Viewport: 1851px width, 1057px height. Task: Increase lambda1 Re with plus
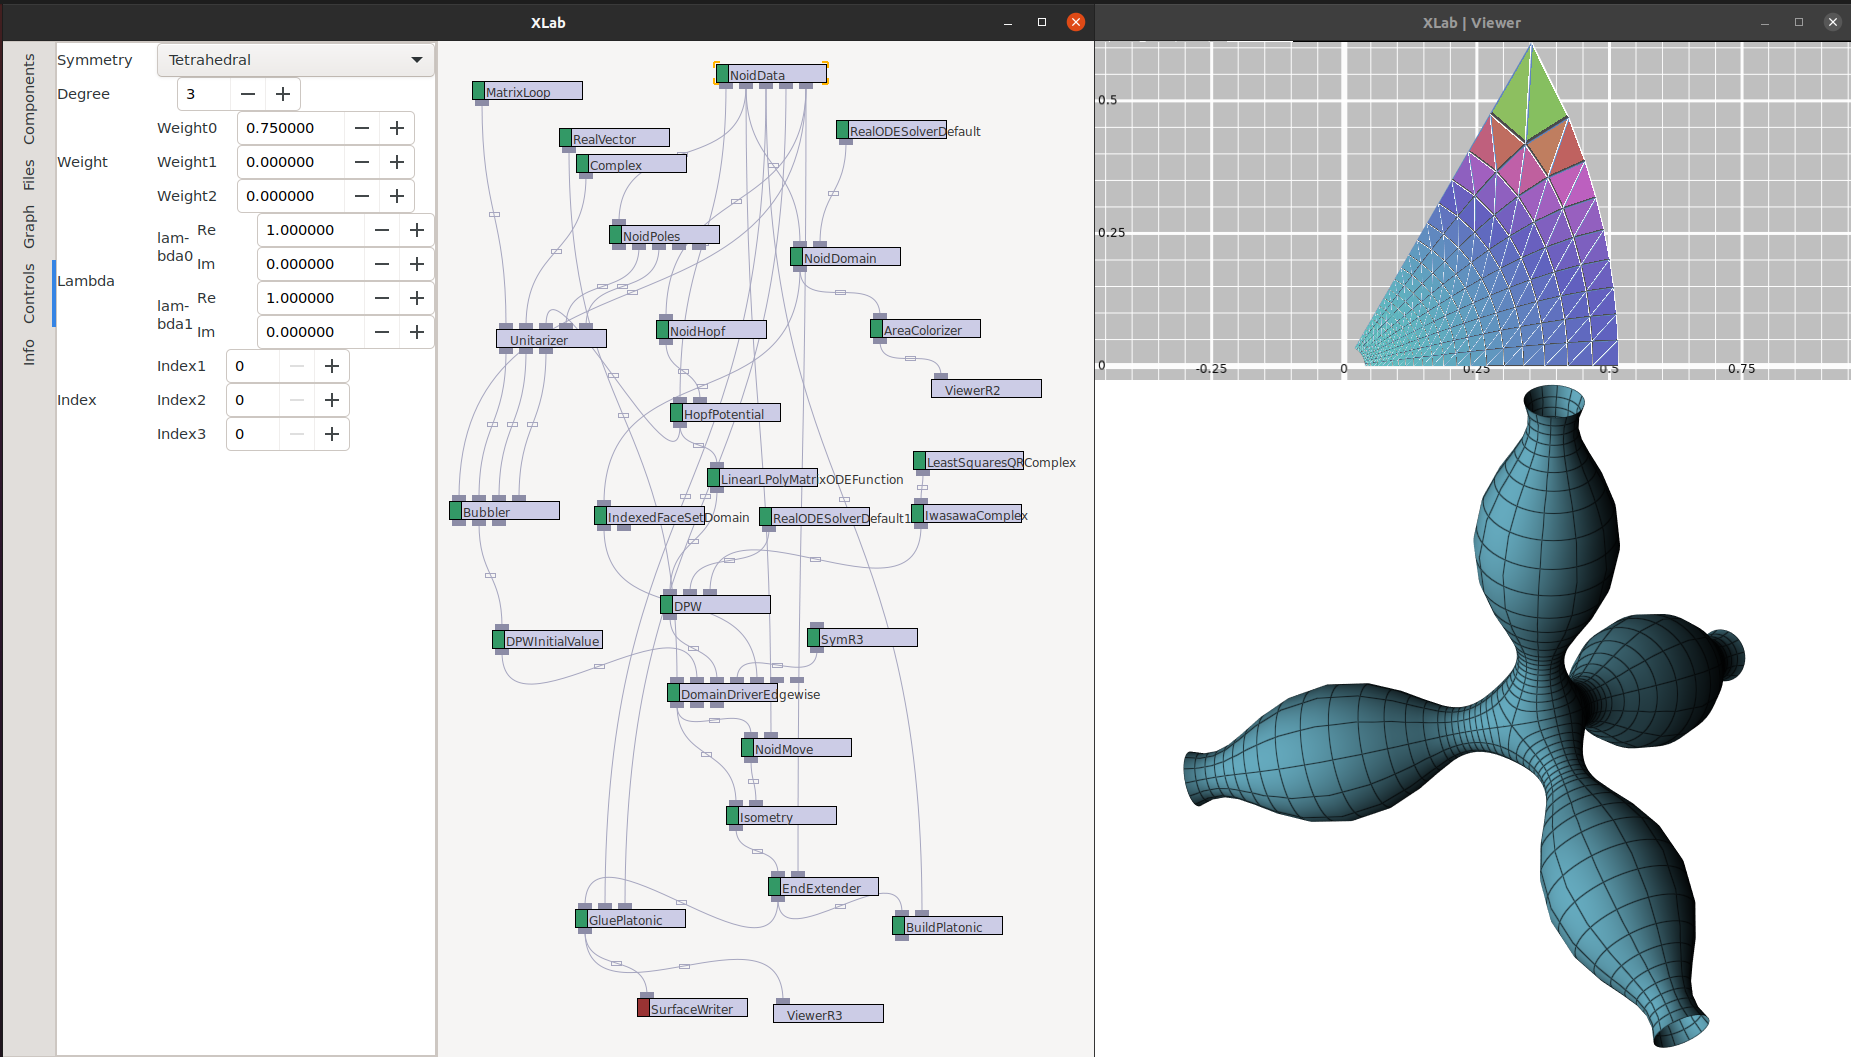tap(417, 298)
